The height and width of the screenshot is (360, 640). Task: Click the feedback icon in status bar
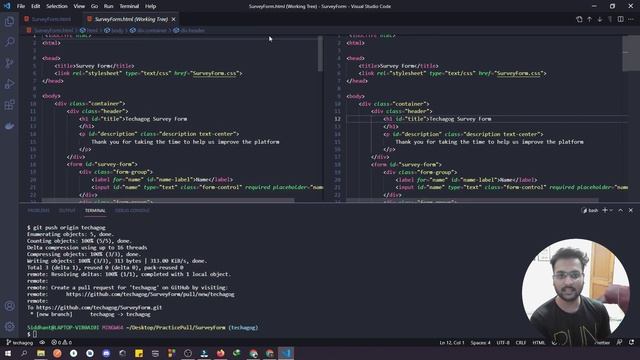pyautogui.click(x=620, y=342)
